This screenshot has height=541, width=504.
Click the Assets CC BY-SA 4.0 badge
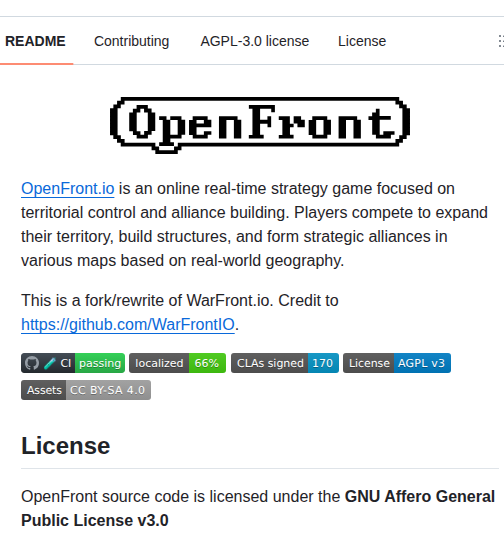[86, 390]
